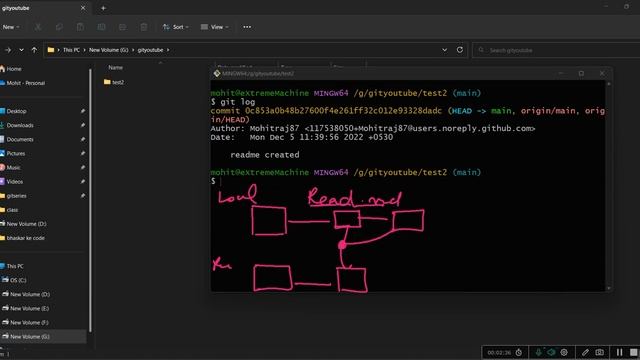640x360 pixels.
Task: Click the Rename icon in the Explorer toolbar
Action: pyautogui.click(x=101, y=27)
